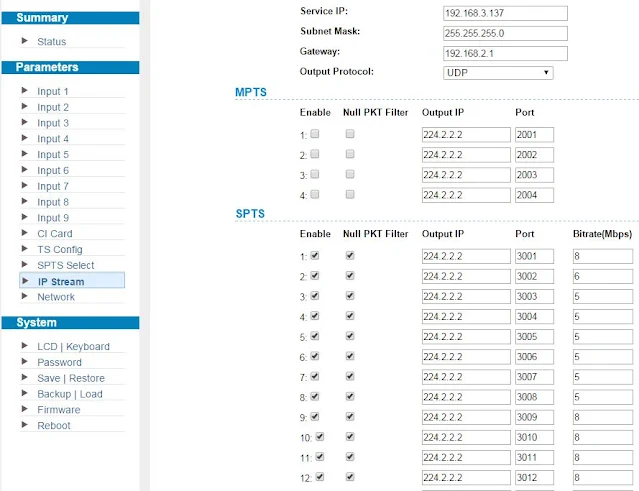Click SPTS port 3012 field
The width and height of the screenshot is (639, 491).
point(534,478)
